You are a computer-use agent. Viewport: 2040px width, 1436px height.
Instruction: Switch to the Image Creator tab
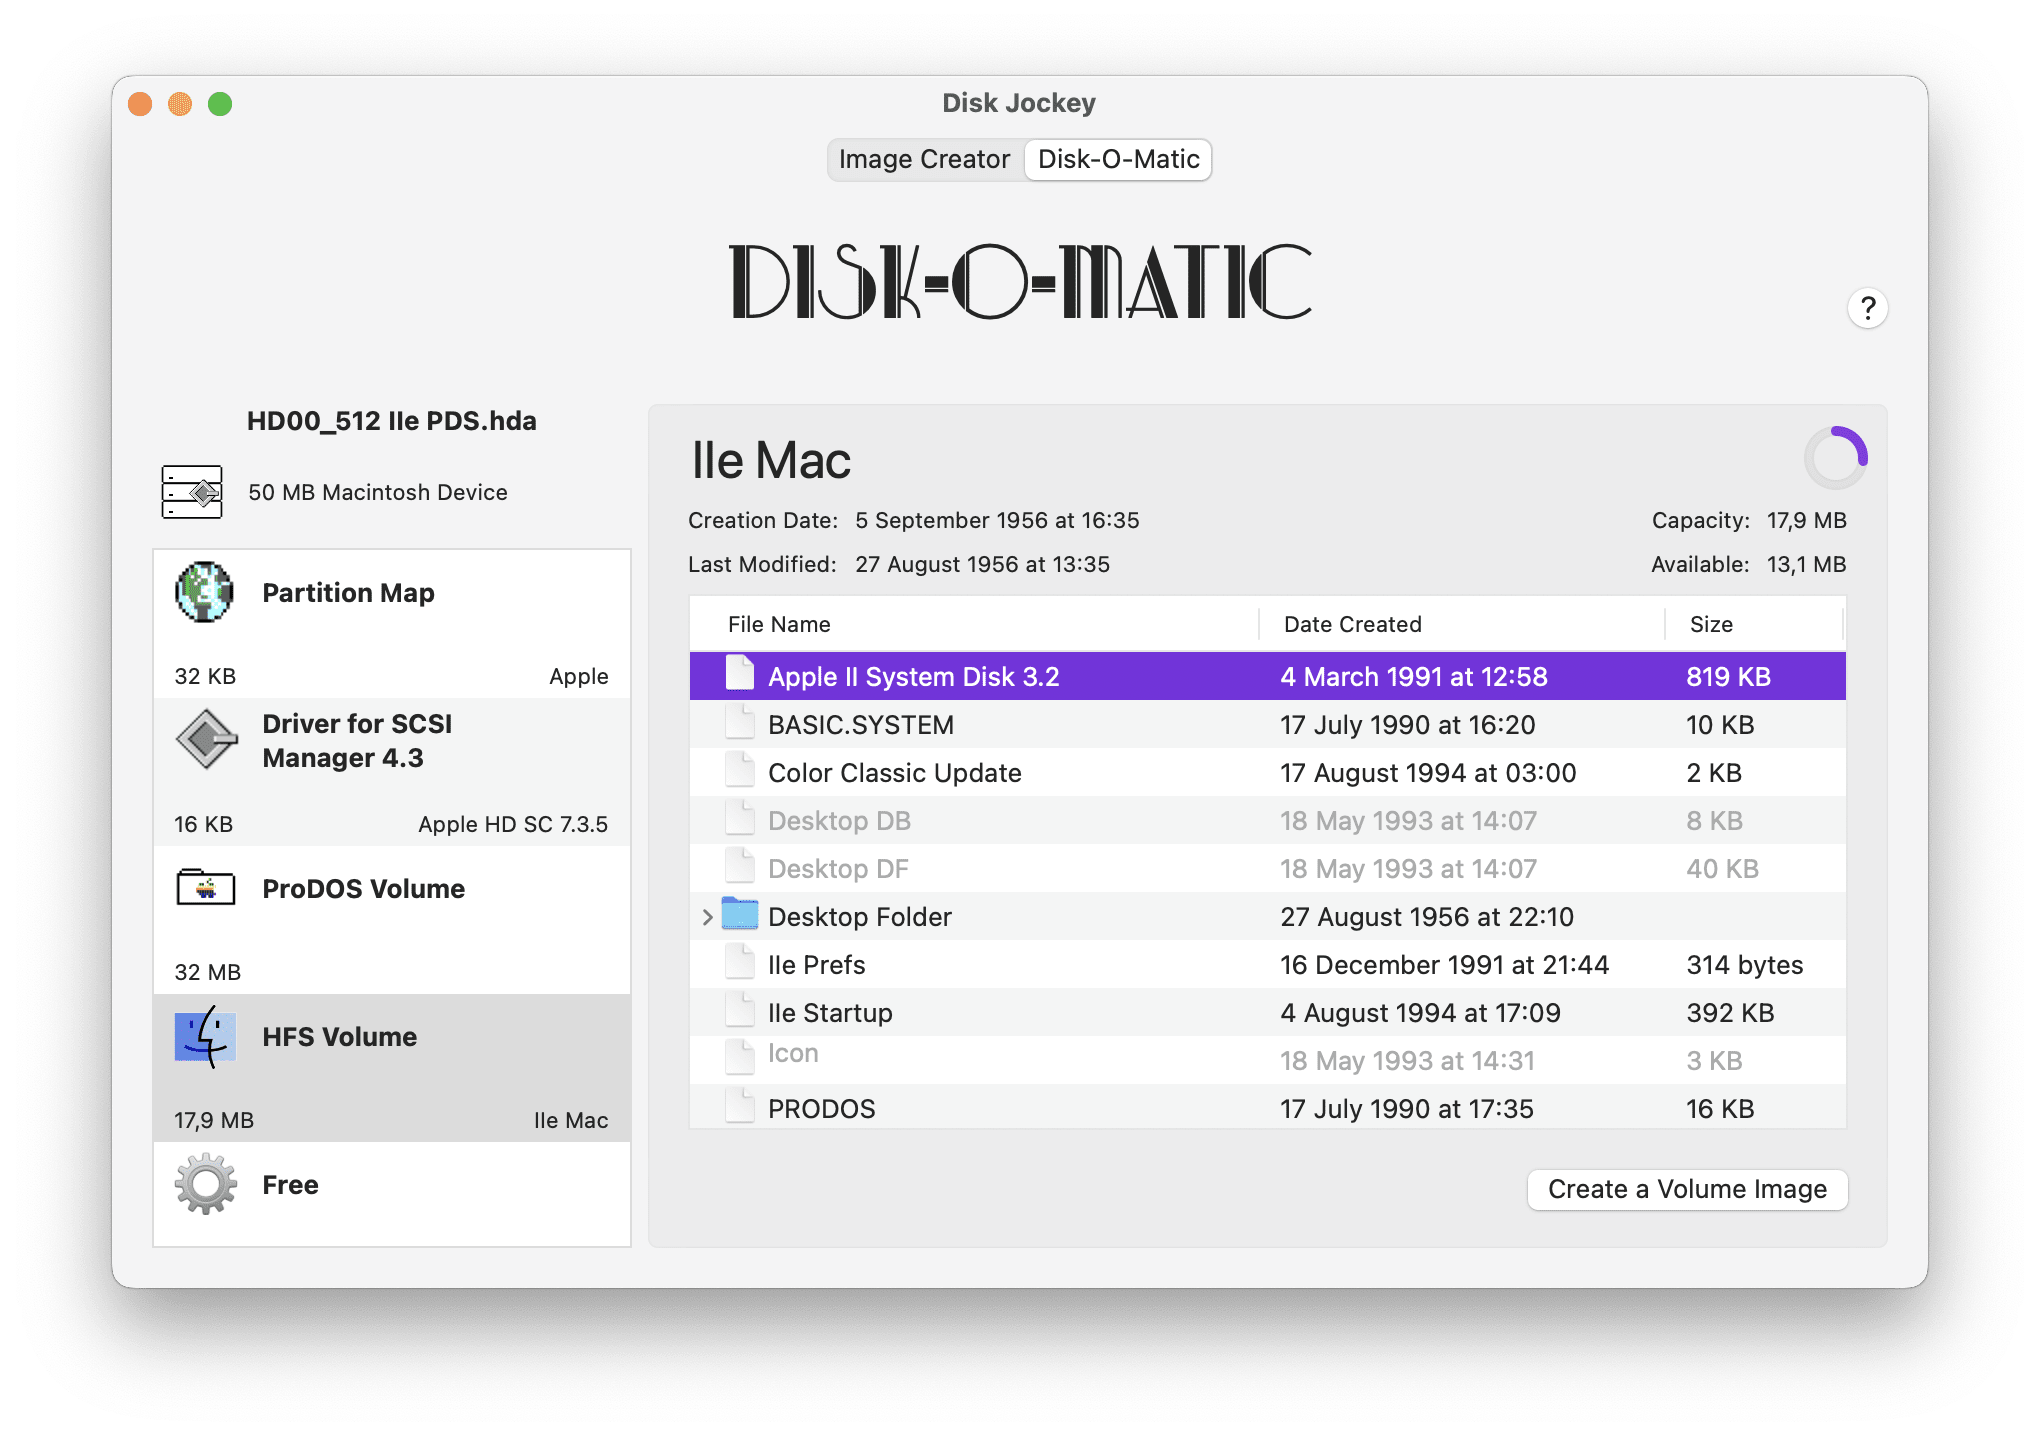(925, 160)
